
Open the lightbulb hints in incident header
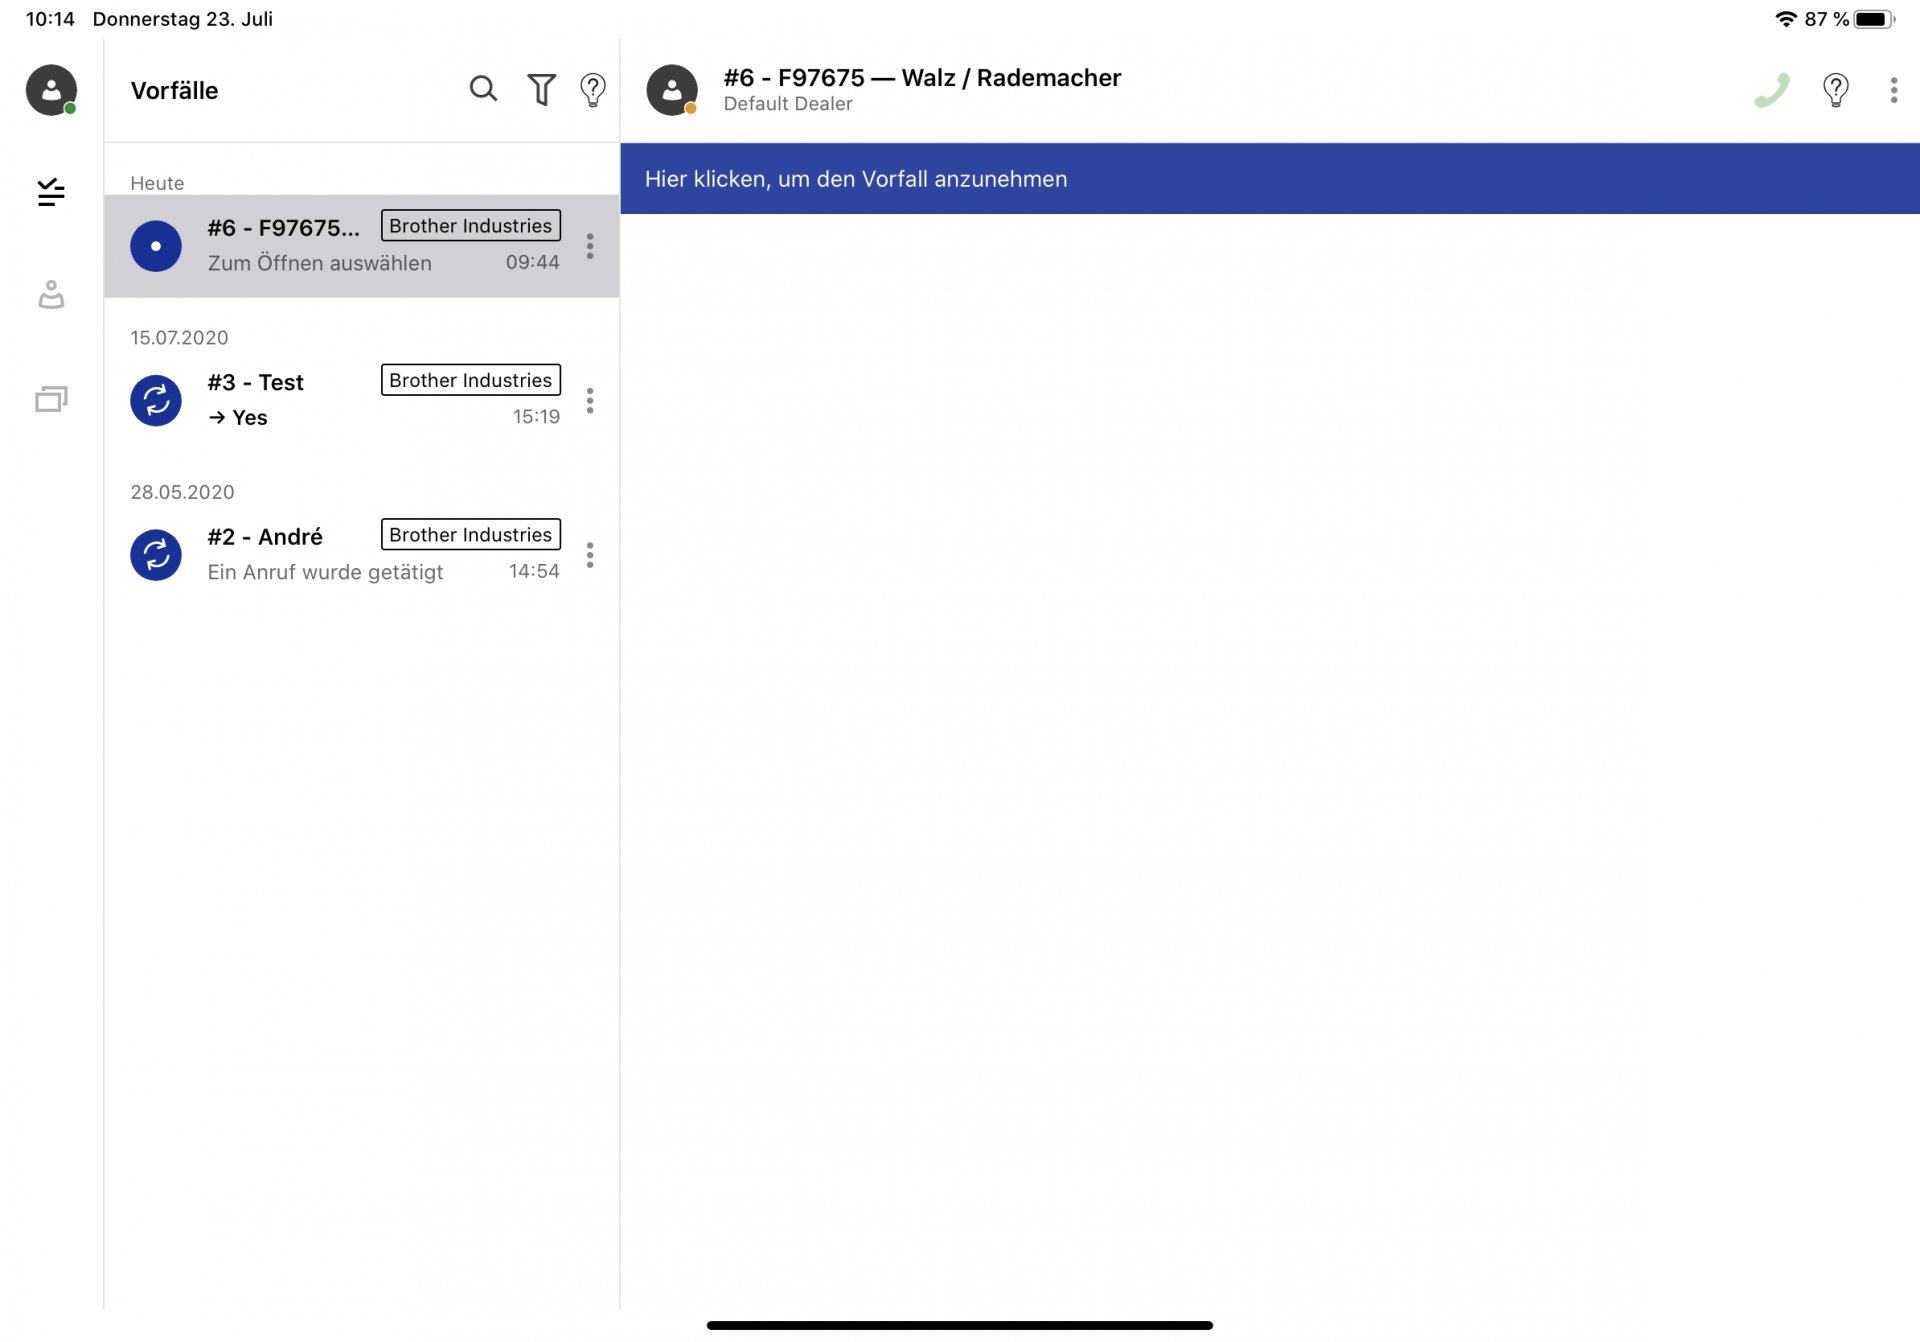[x=1835, y=90]
